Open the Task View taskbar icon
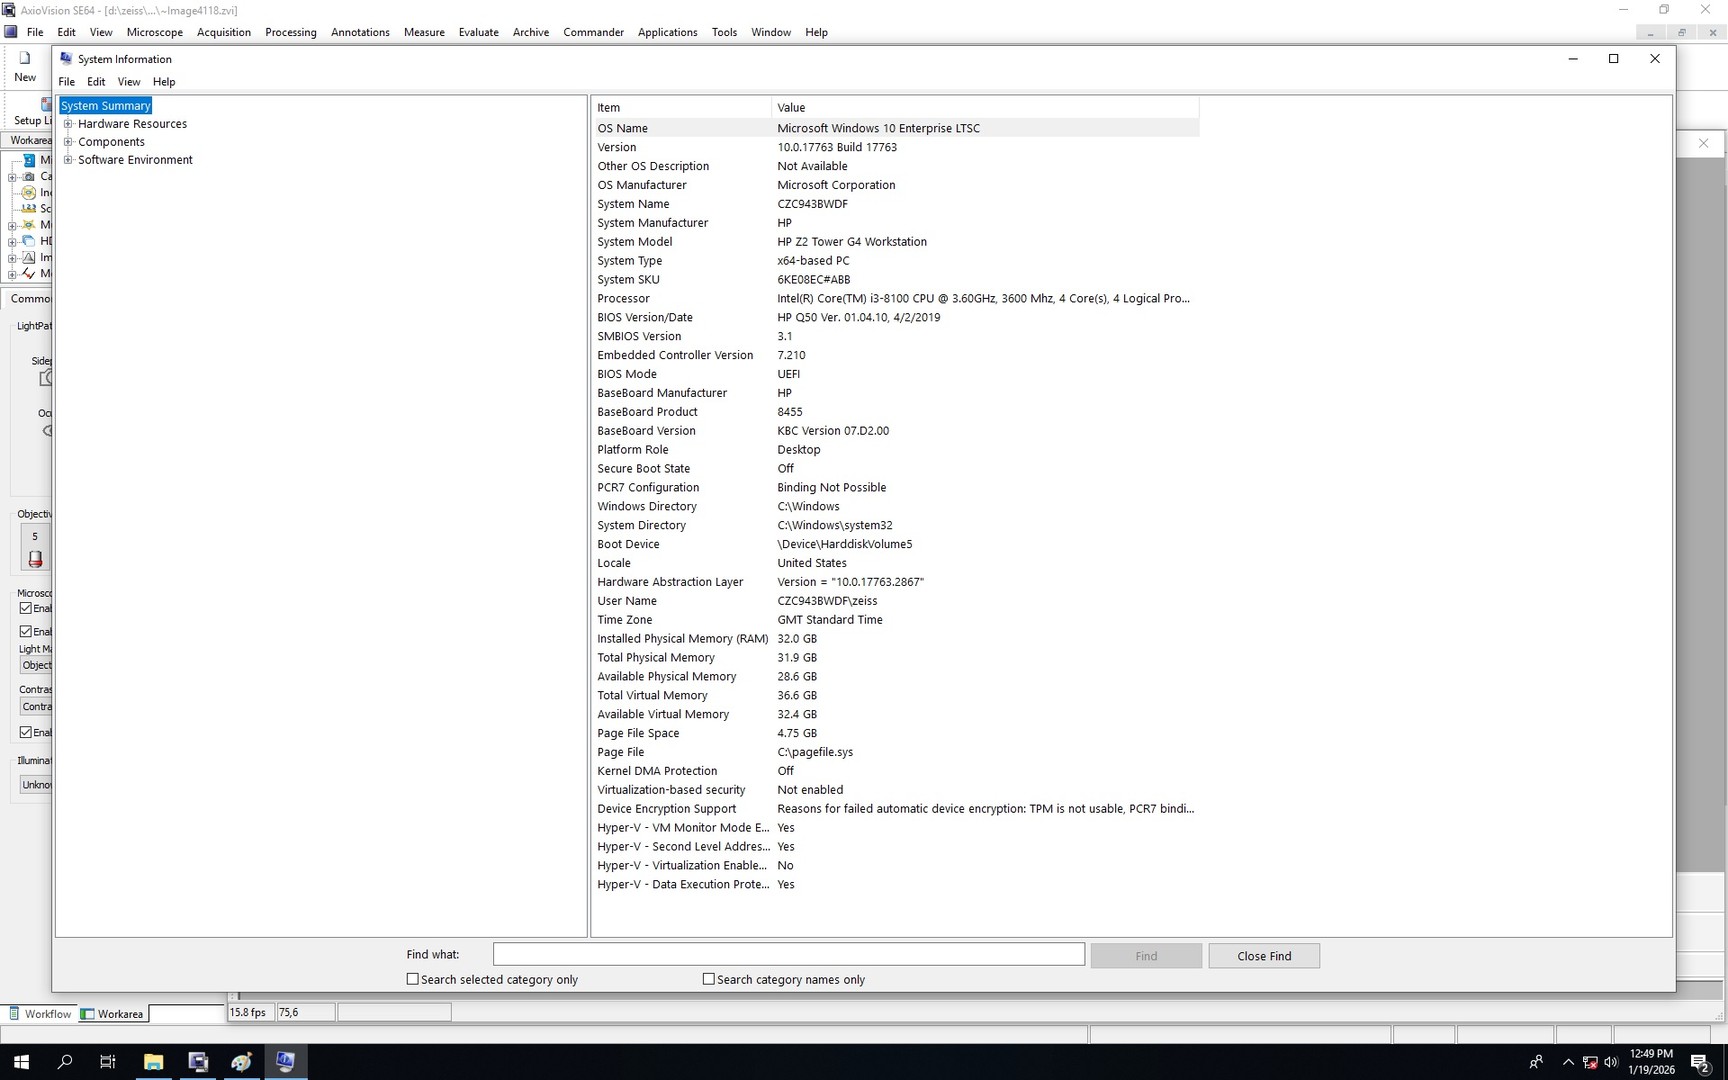1728x1080 pixels. pyautogui.click(x=108, y=1062)
